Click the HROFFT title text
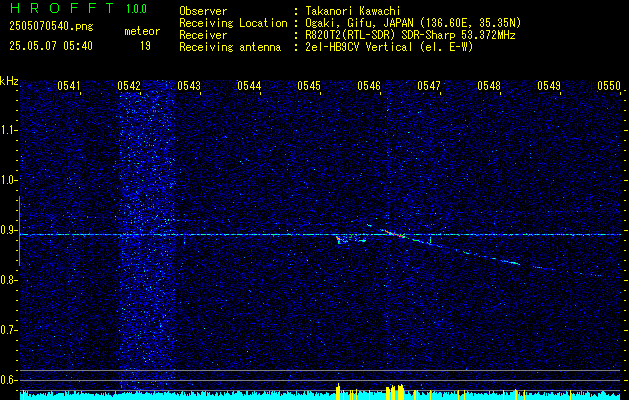The height and width of the screenshot is (400, 629). click(x=61, y=8)
